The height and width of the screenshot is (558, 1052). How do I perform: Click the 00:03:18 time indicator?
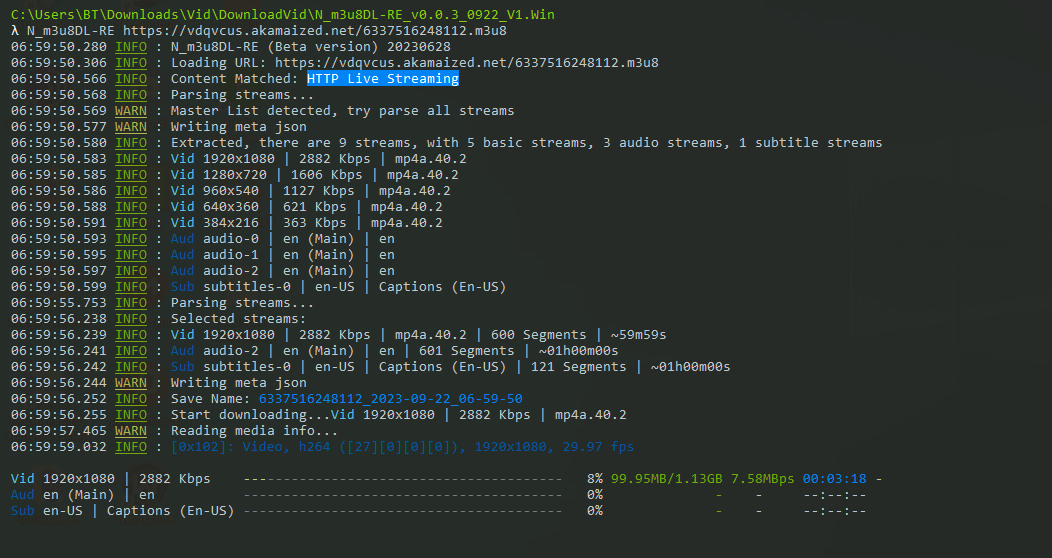[834, 479]
